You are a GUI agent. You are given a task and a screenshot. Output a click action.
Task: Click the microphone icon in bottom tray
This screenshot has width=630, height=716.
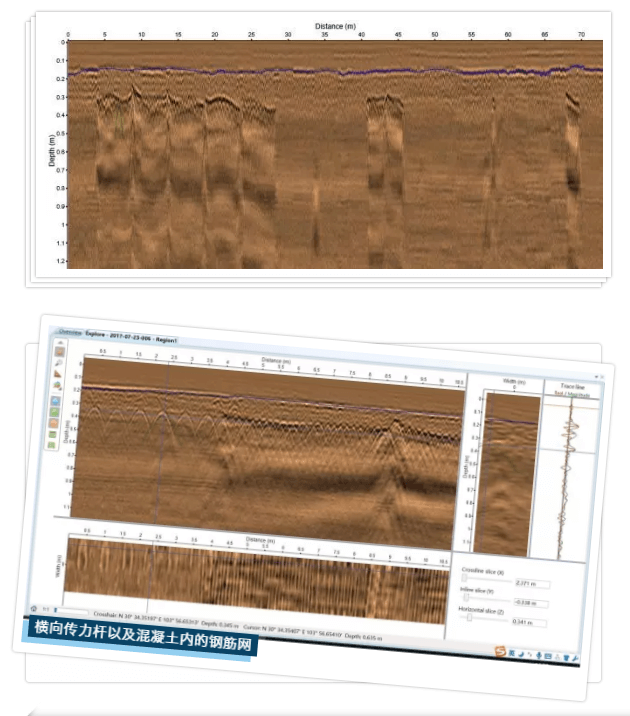tap(540, 654)
